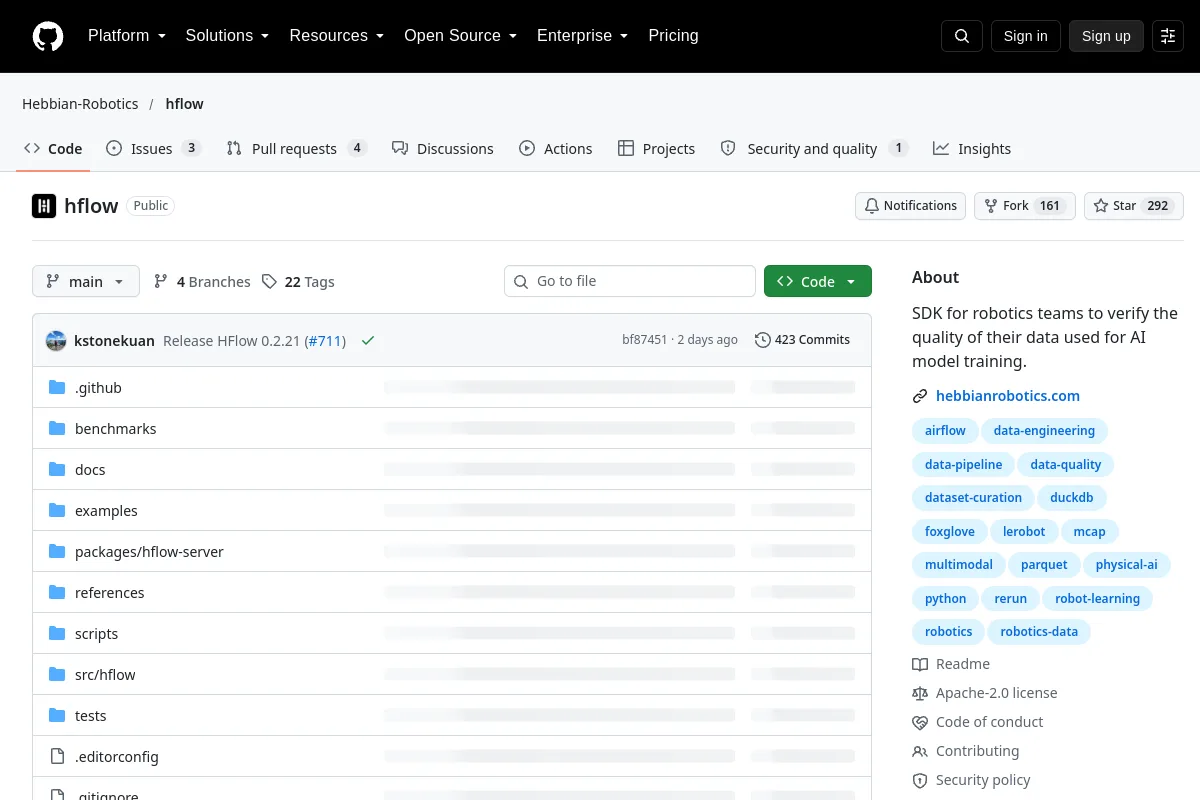The height and width of the screenshot is (800, 1200).
Task: Click the Readme book icon
Action: [920, 664]
